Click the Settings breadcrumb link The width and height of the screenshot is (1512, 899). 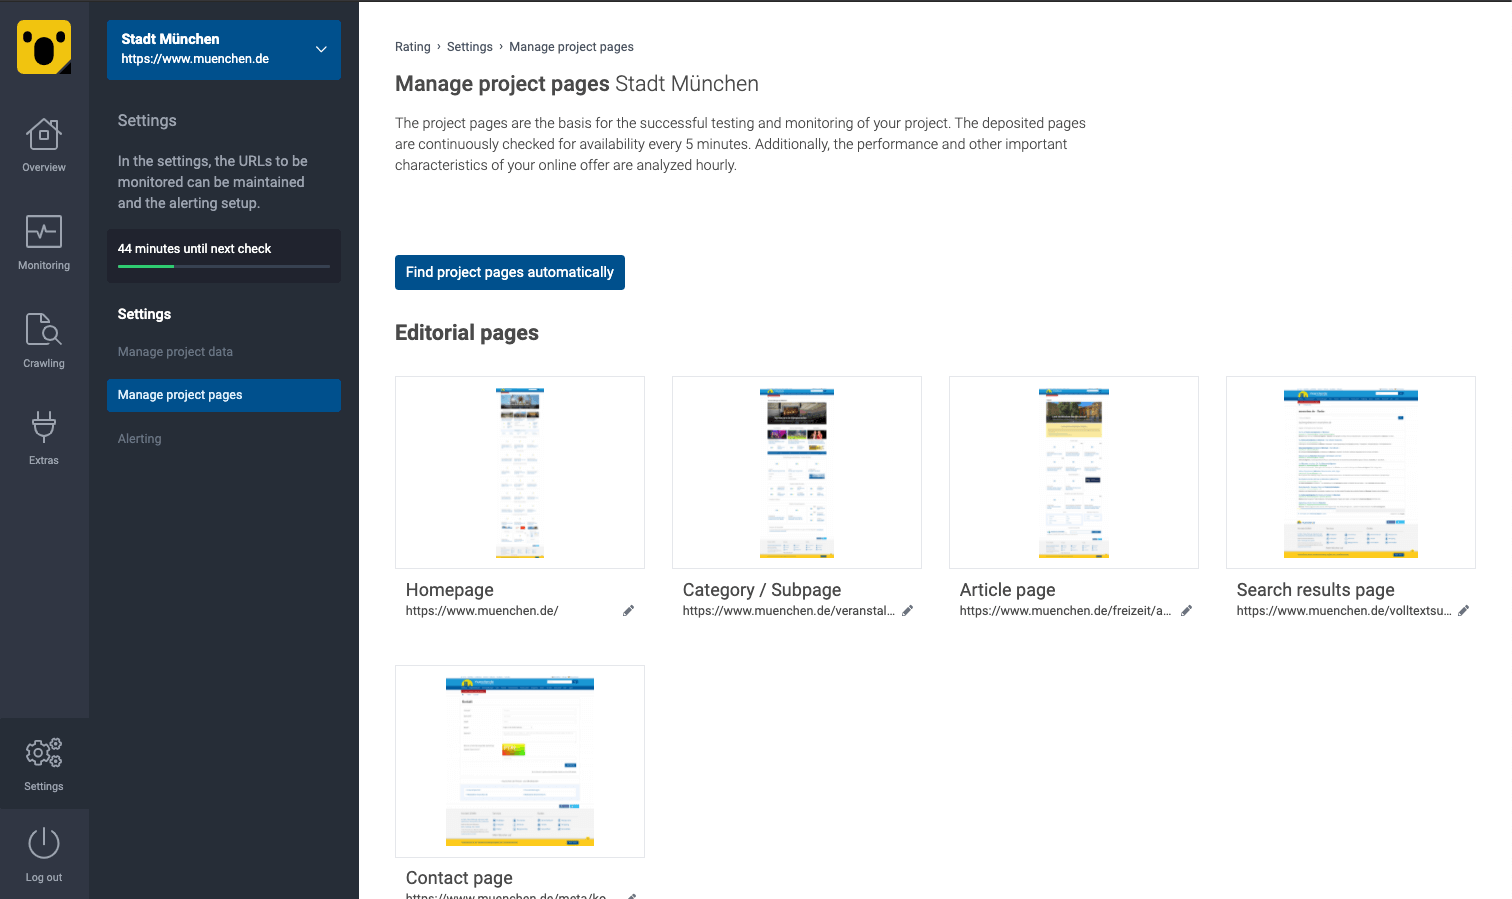(470, 47)
